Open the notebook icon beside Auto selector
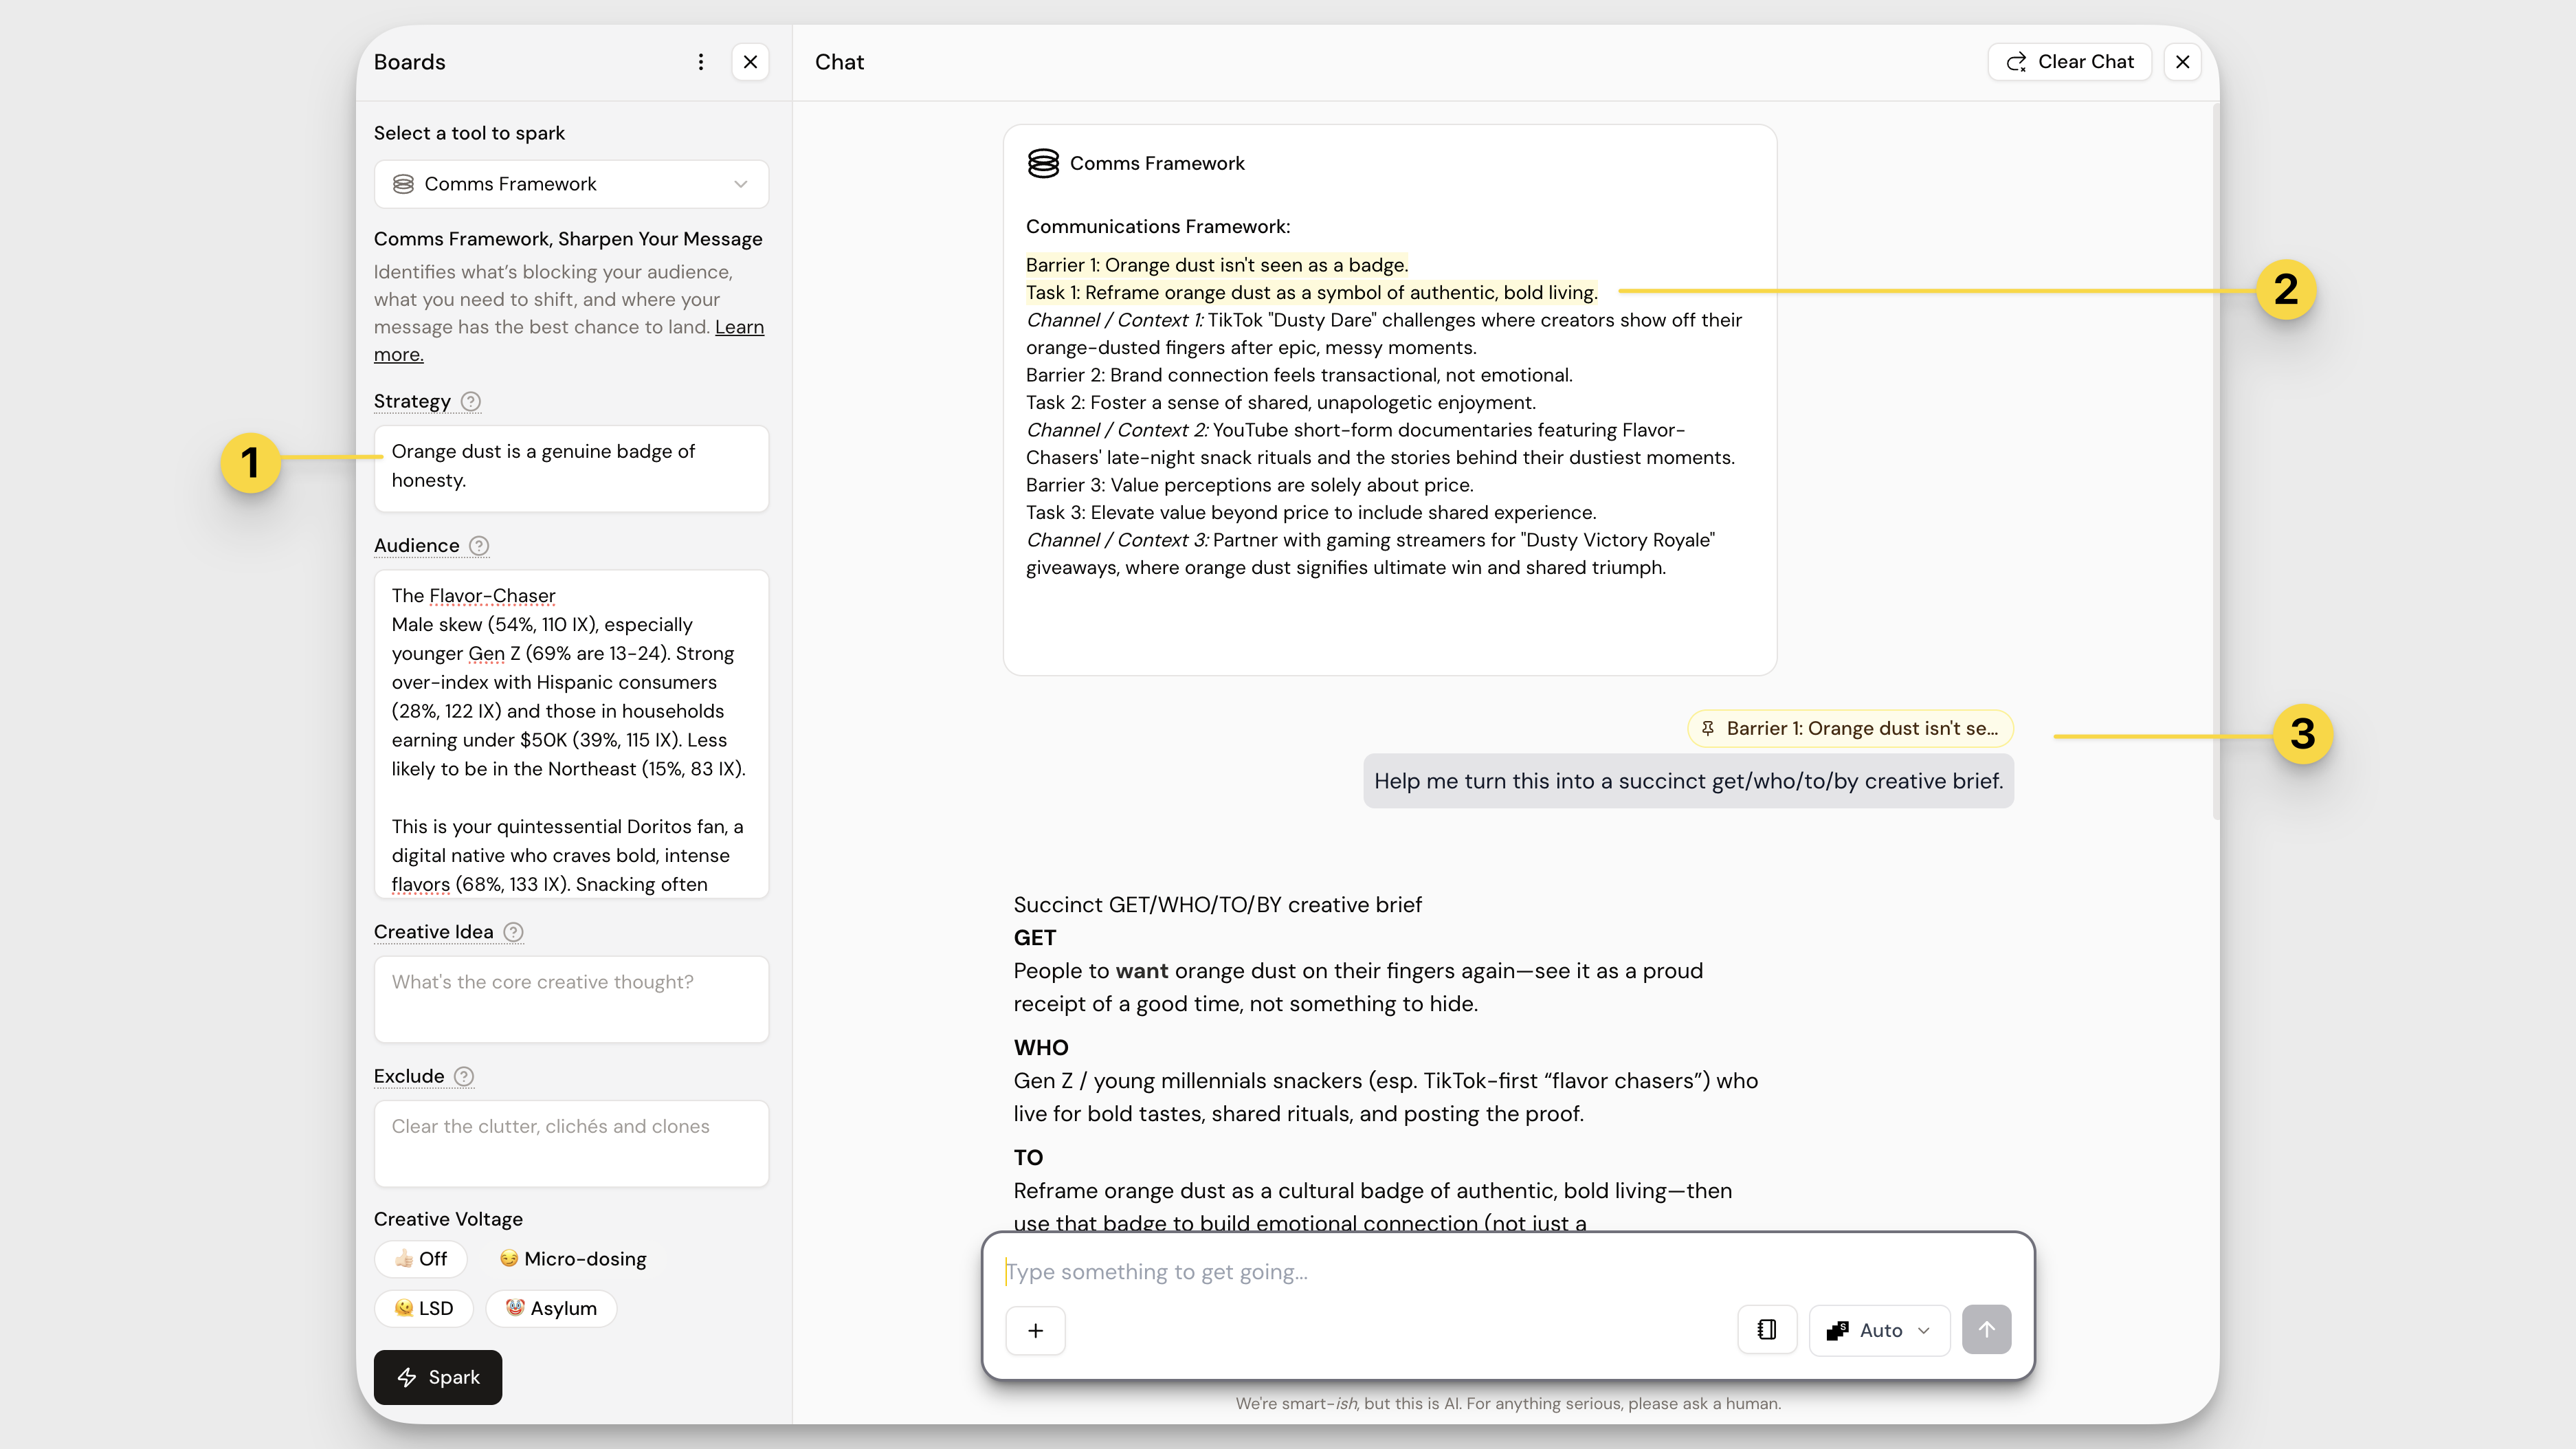 (x=1767, y=1330)
